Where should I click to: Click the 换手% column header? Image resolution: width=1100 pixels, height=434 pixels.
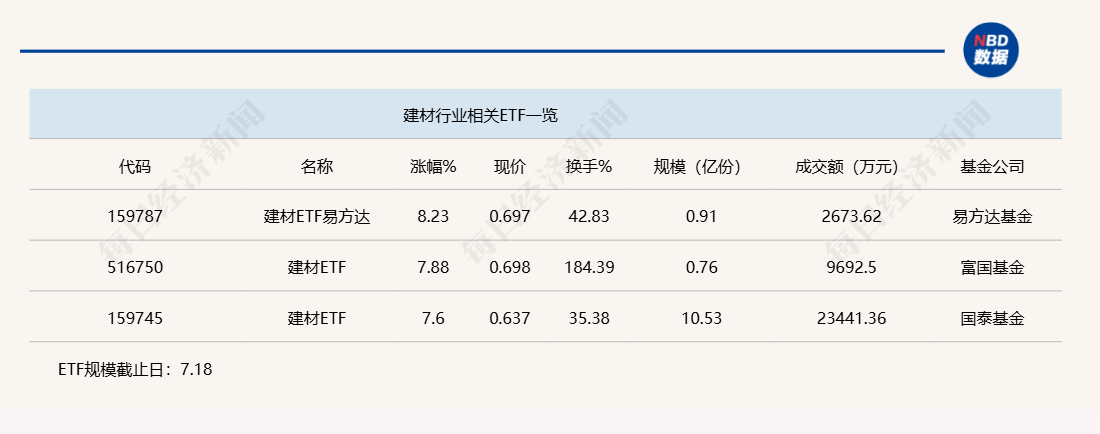(x=589, y=167)
